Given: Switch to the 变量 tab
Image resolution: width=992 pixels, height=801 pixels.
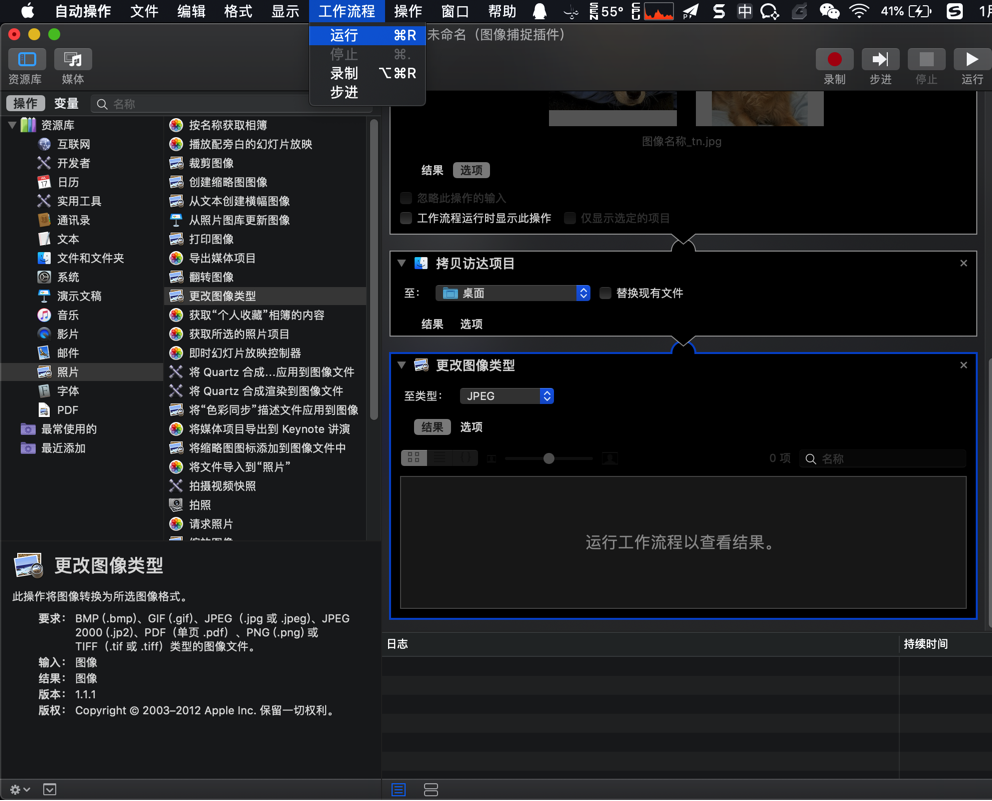Looking at the screenshot, I should [x=66, y=103].
